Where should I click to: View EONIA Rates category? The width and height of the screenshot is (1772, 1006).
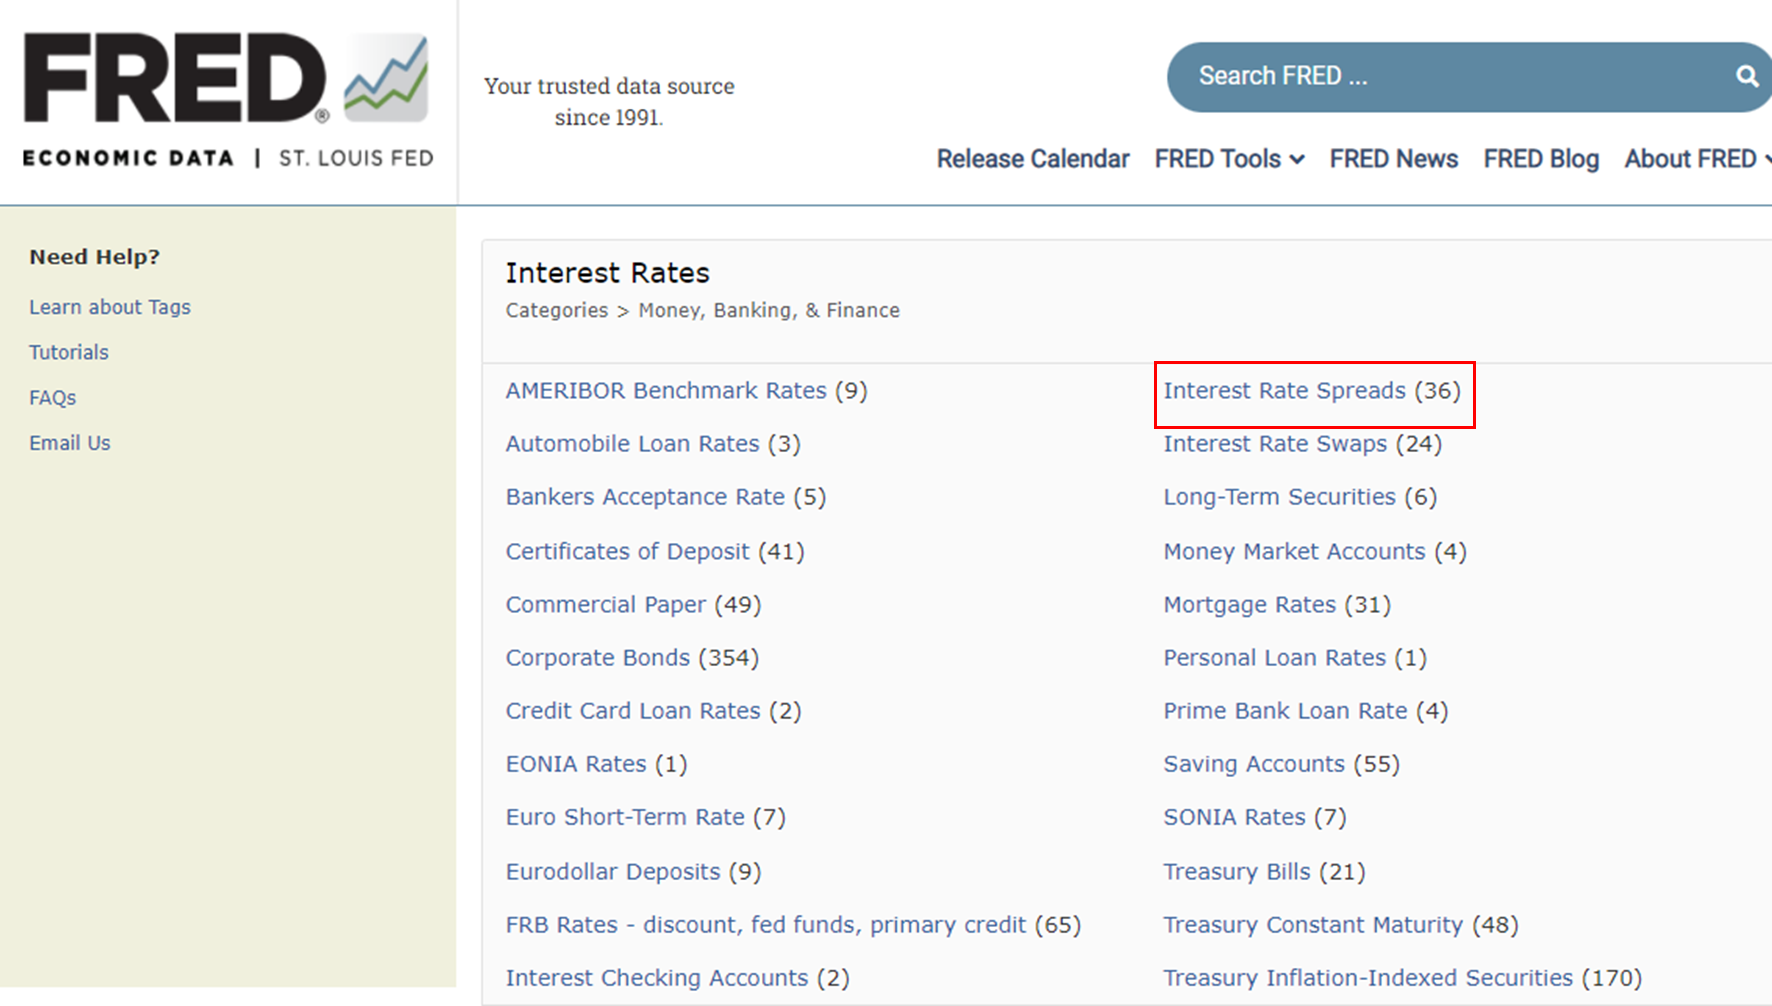(x=576, y=764)
